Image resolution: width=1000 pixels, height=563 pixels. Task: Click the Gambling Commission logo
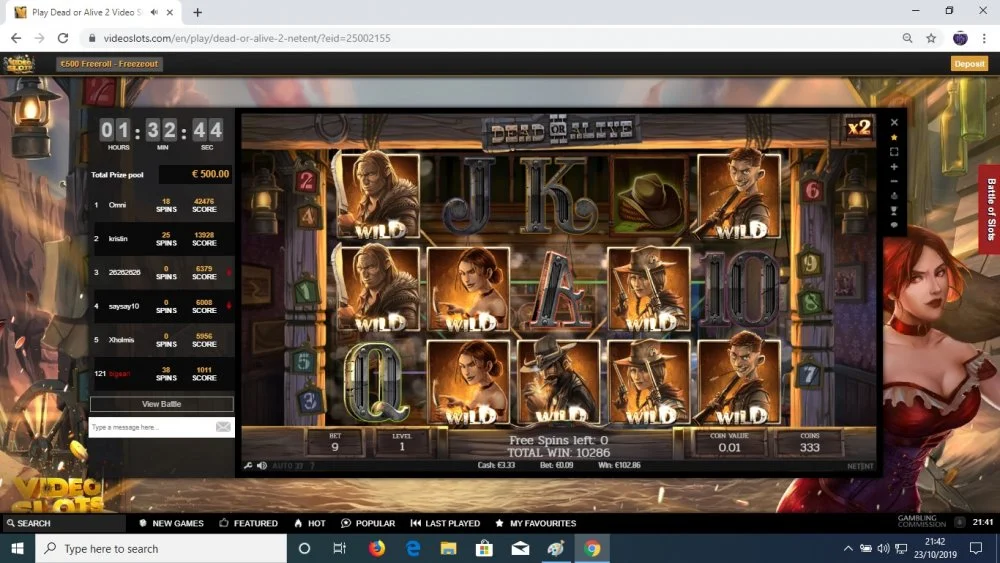coord(922,521)
